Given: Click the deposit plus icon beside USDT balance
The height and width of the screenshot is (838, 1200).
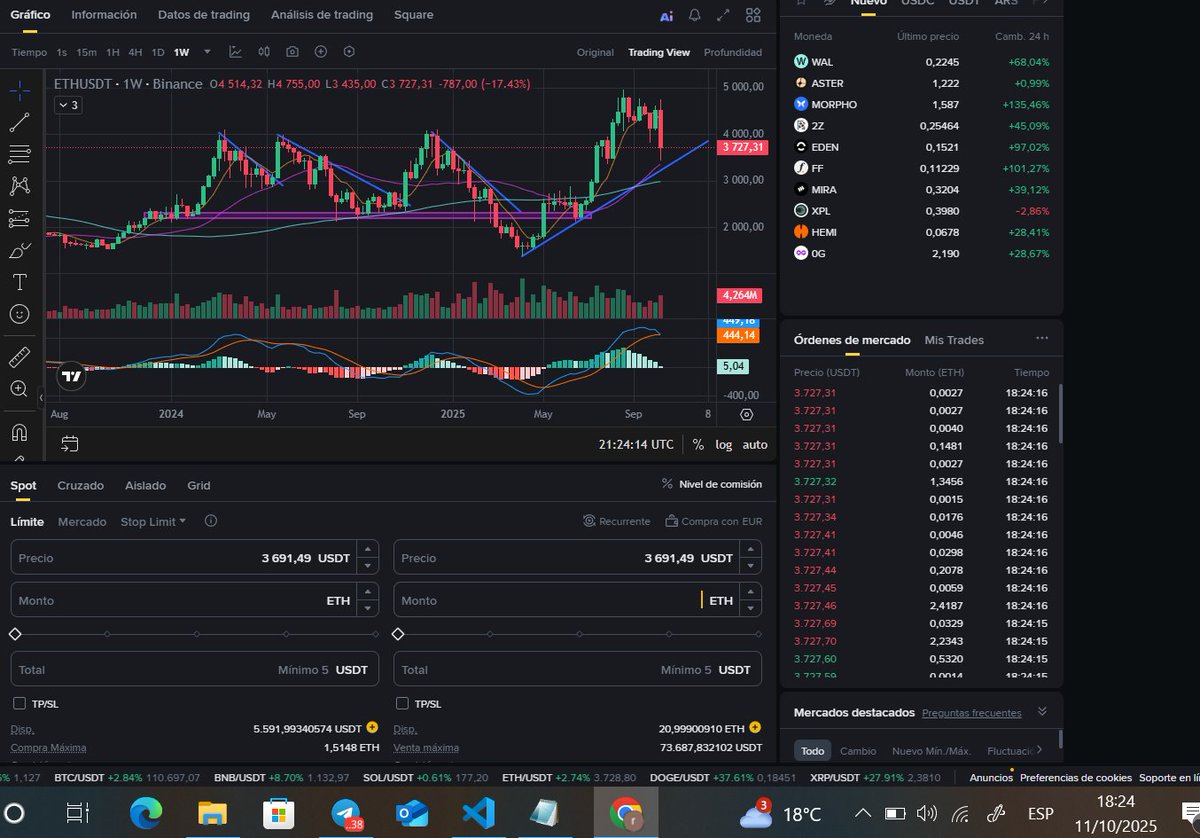Looking at the screenshot, I should [372, 728].
